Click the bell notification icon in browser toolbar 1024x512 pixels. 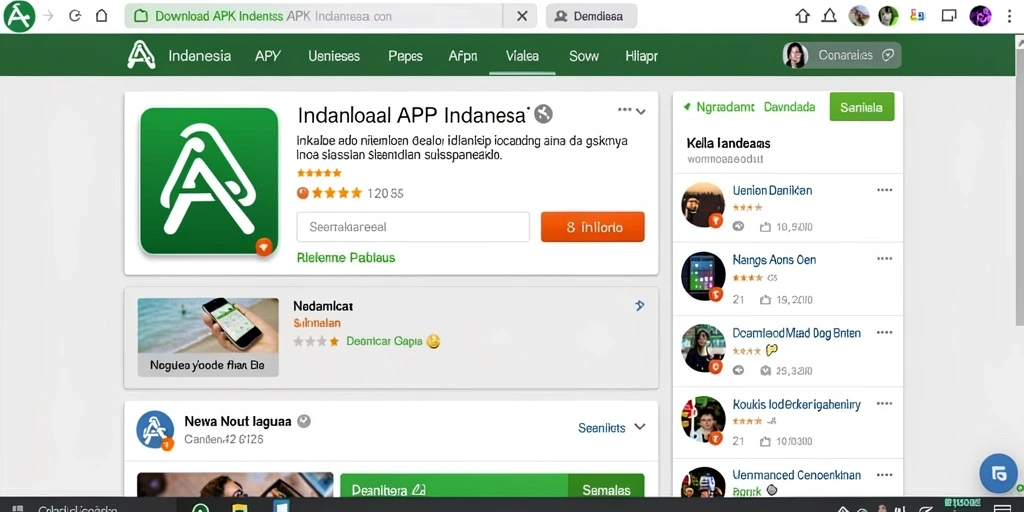point(829,16)
